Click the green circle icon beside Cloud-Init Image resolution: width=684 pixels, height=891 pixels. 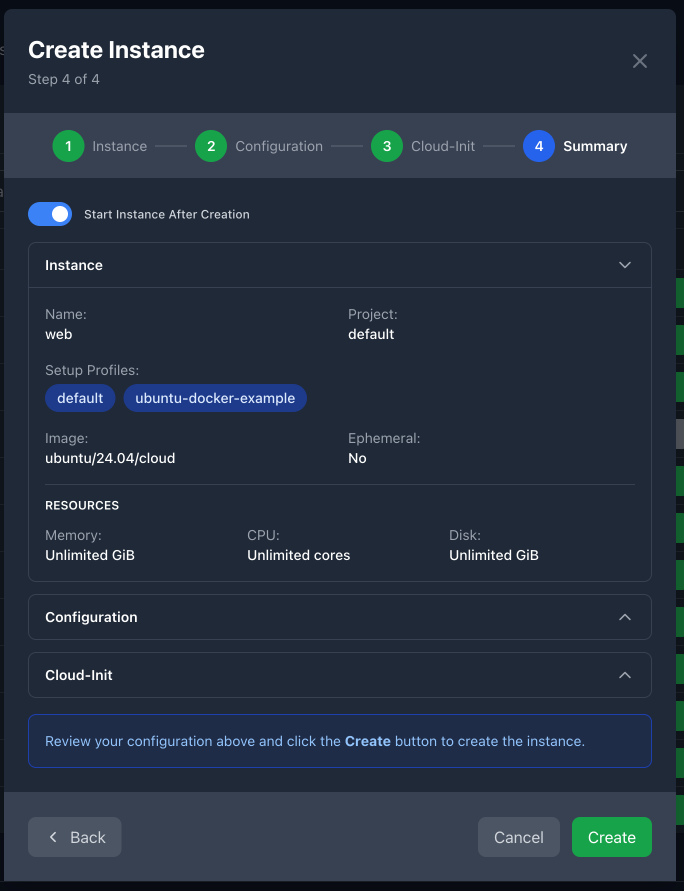(386, 146)
